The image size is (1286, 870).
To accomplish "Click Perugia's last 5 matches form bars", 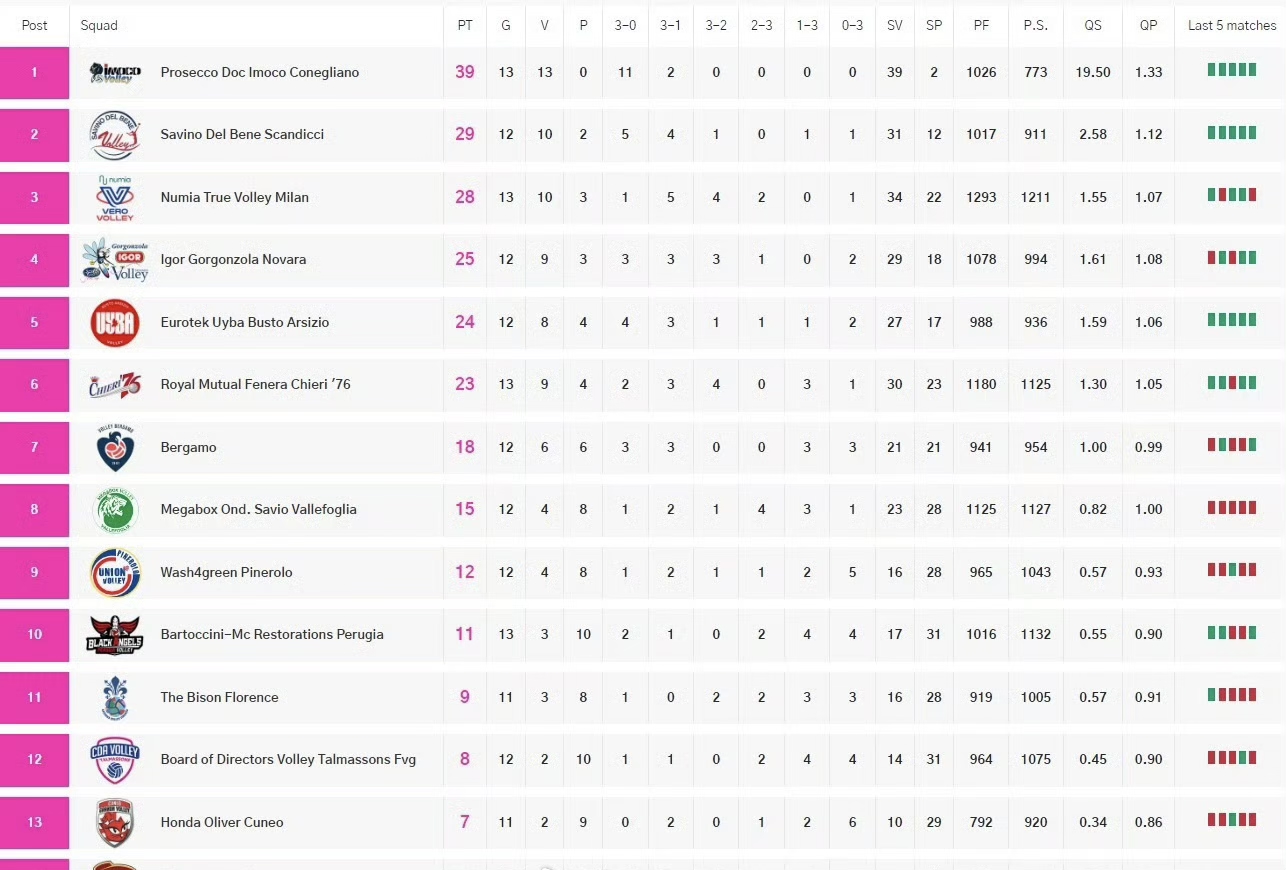I will pos(1232,632).
